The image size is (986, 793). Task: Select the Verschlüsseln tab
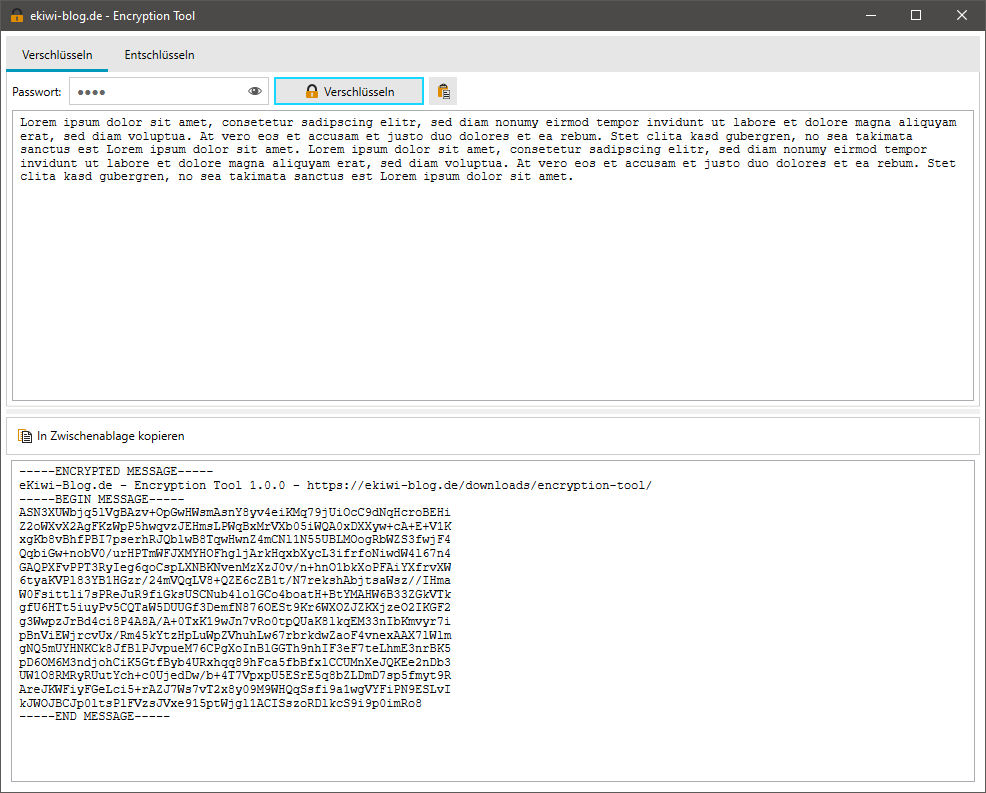(x=56, y=56)
